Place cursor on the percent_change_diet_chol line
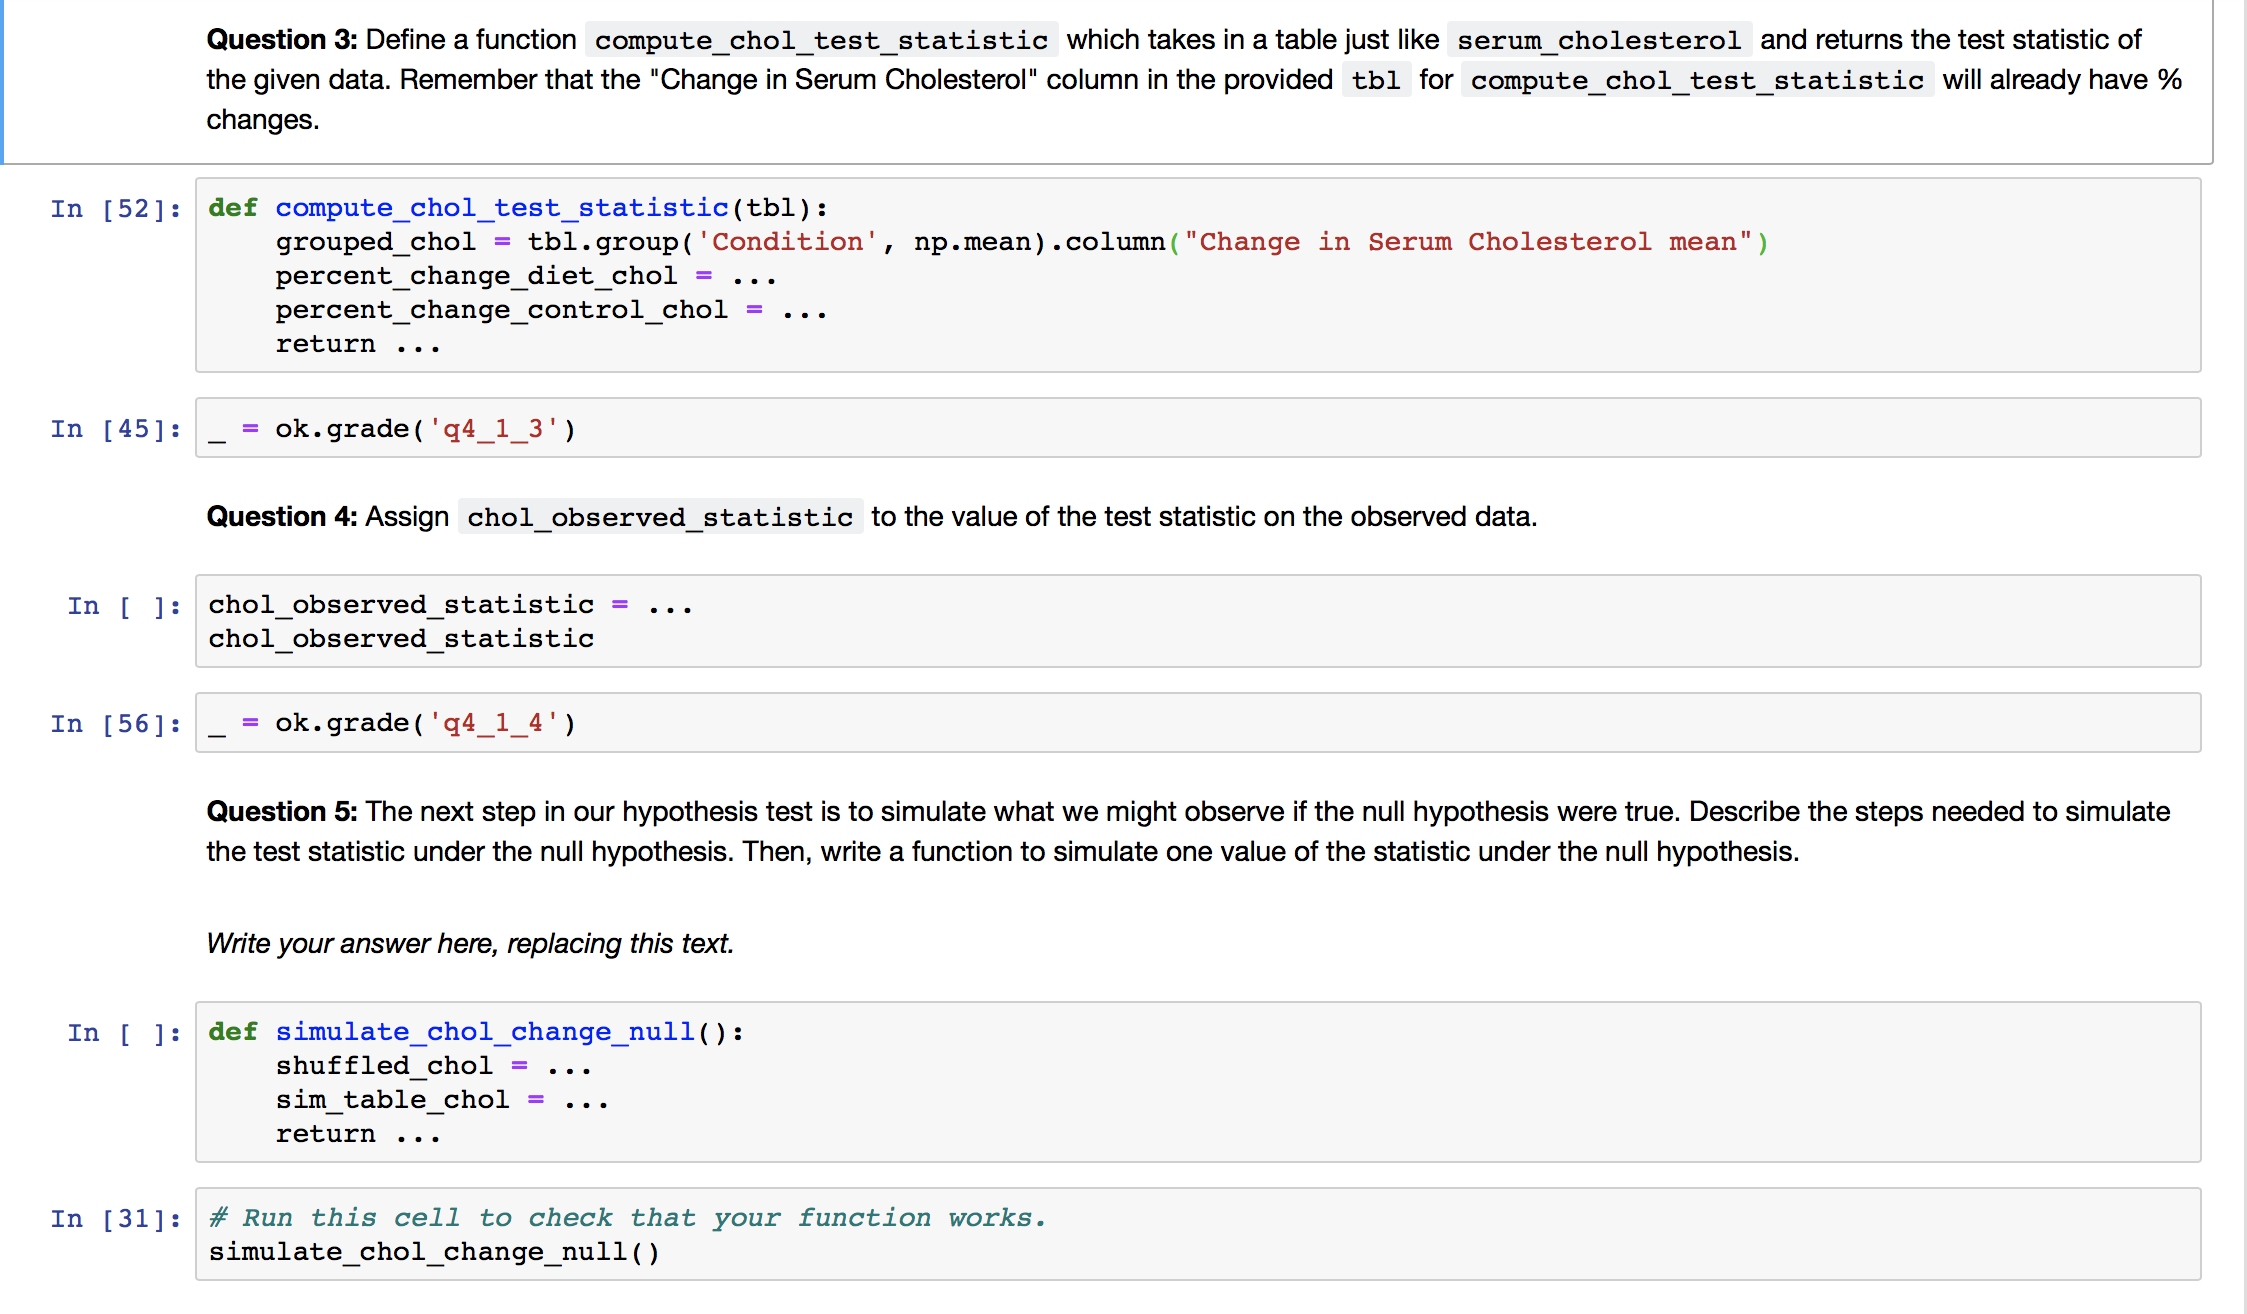 (525, 275)
